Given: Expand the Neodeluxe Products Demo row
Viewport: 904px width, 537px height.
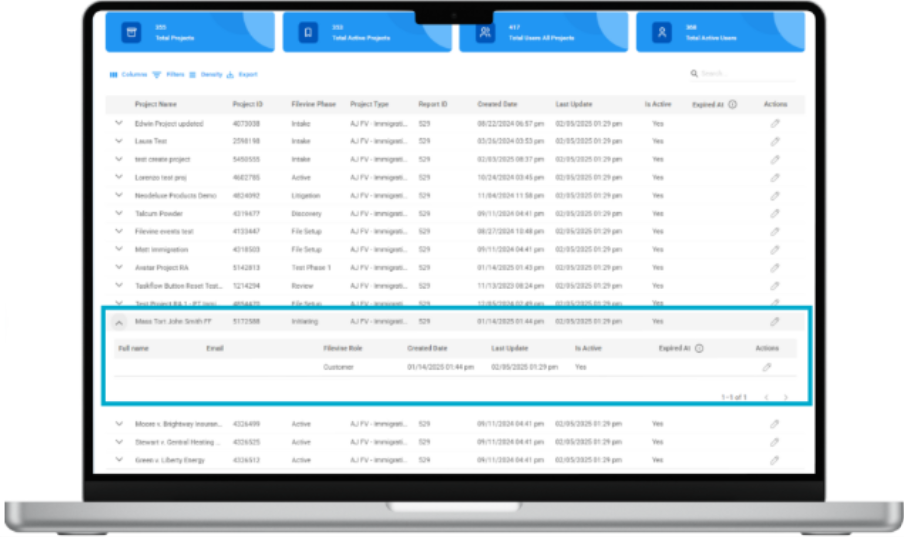Looking at the screenshot, I should [x=119, y=195].
